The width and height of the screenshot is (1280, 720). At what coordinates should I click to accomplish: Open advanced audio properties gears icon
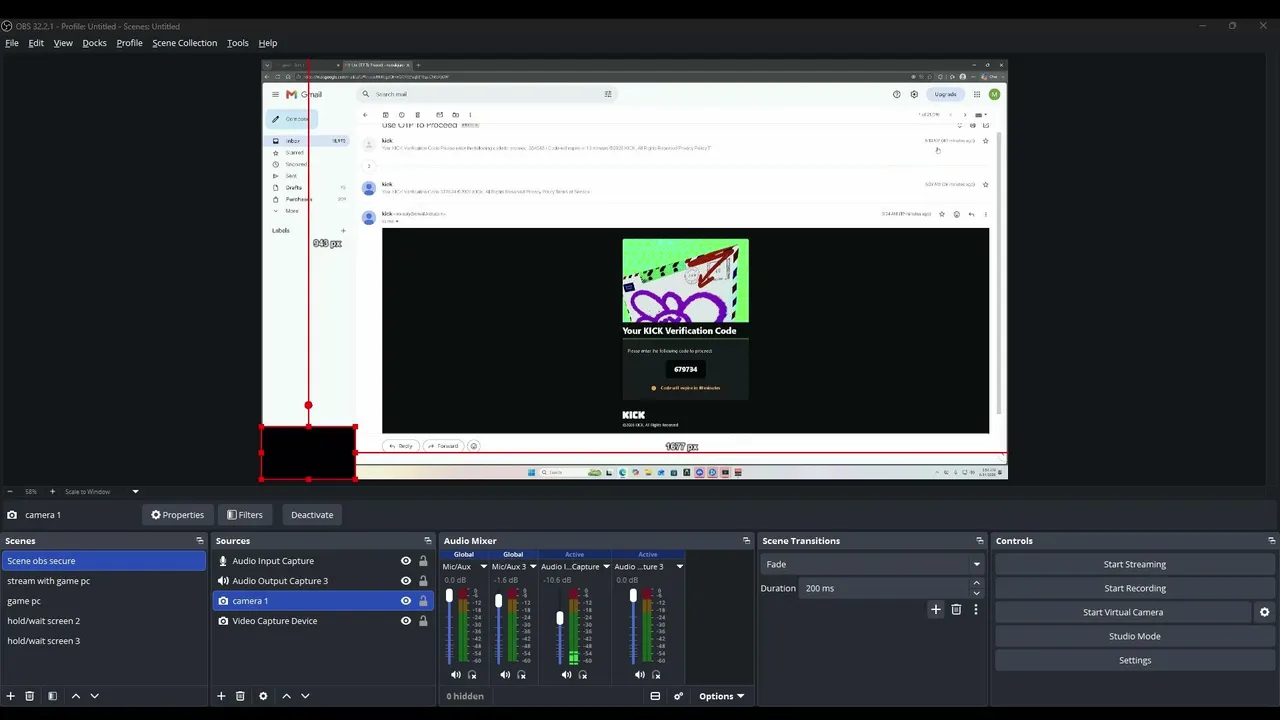click(678, 696)
